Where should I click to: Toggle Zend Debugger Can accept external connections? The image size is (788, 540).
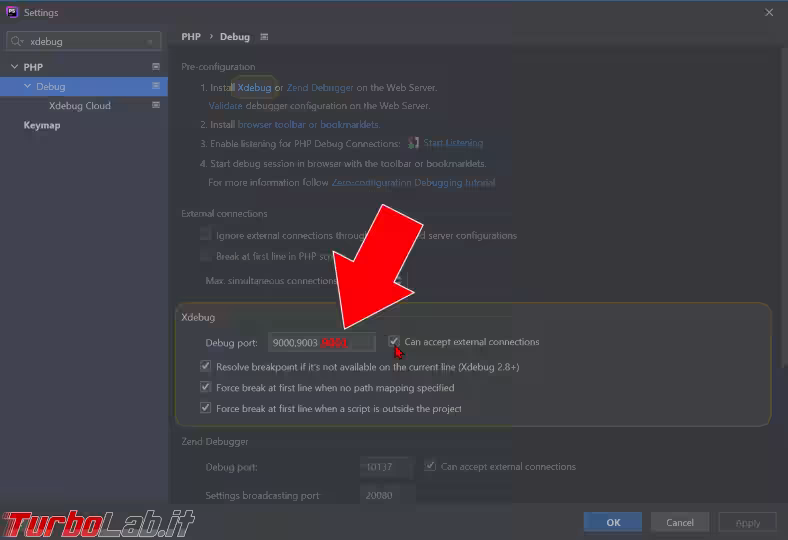coord(430,466)
